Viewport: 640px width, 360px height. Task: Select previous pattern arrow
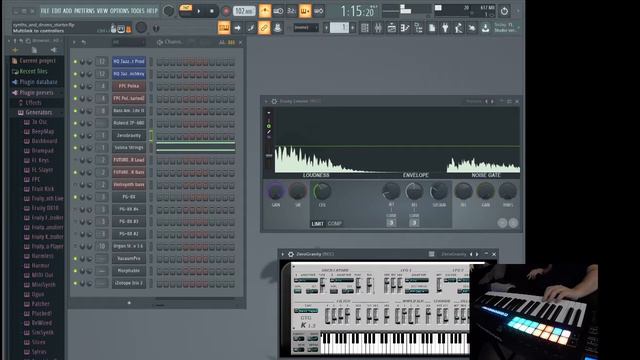pos(326,28)
